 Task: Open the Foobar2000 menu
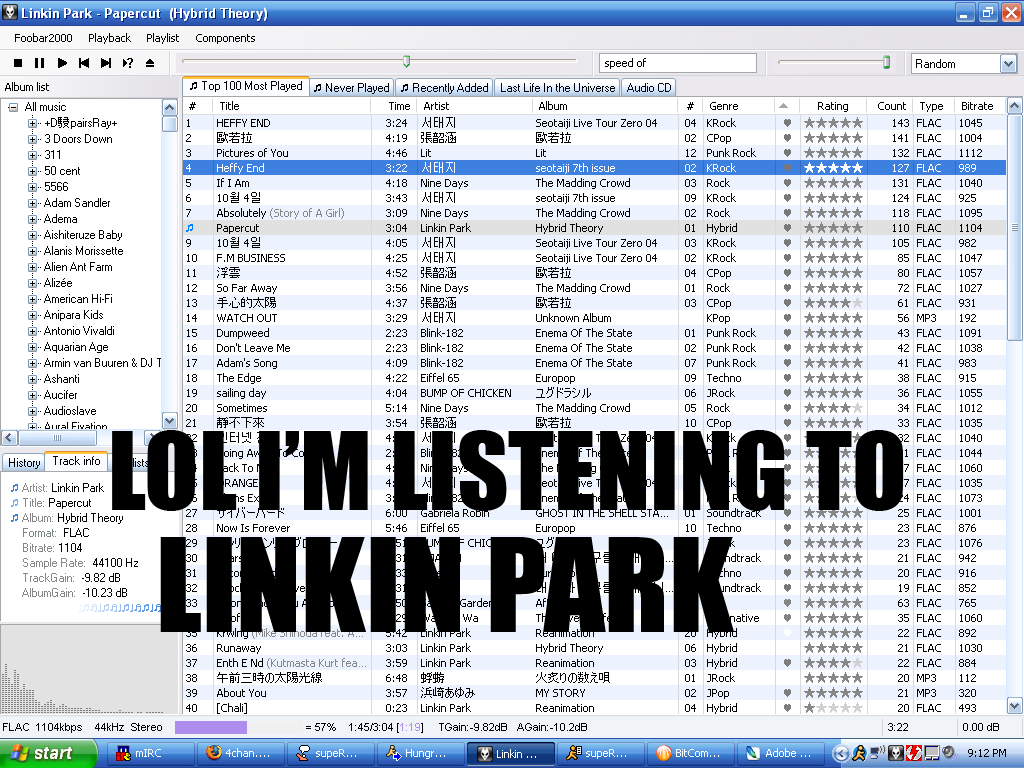point(43,38)
